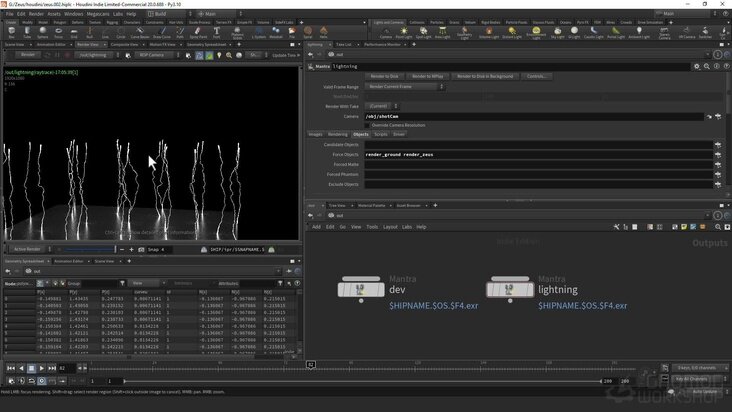Toggle the realtime playback button

pyautogui.click(x=42, y=381)
